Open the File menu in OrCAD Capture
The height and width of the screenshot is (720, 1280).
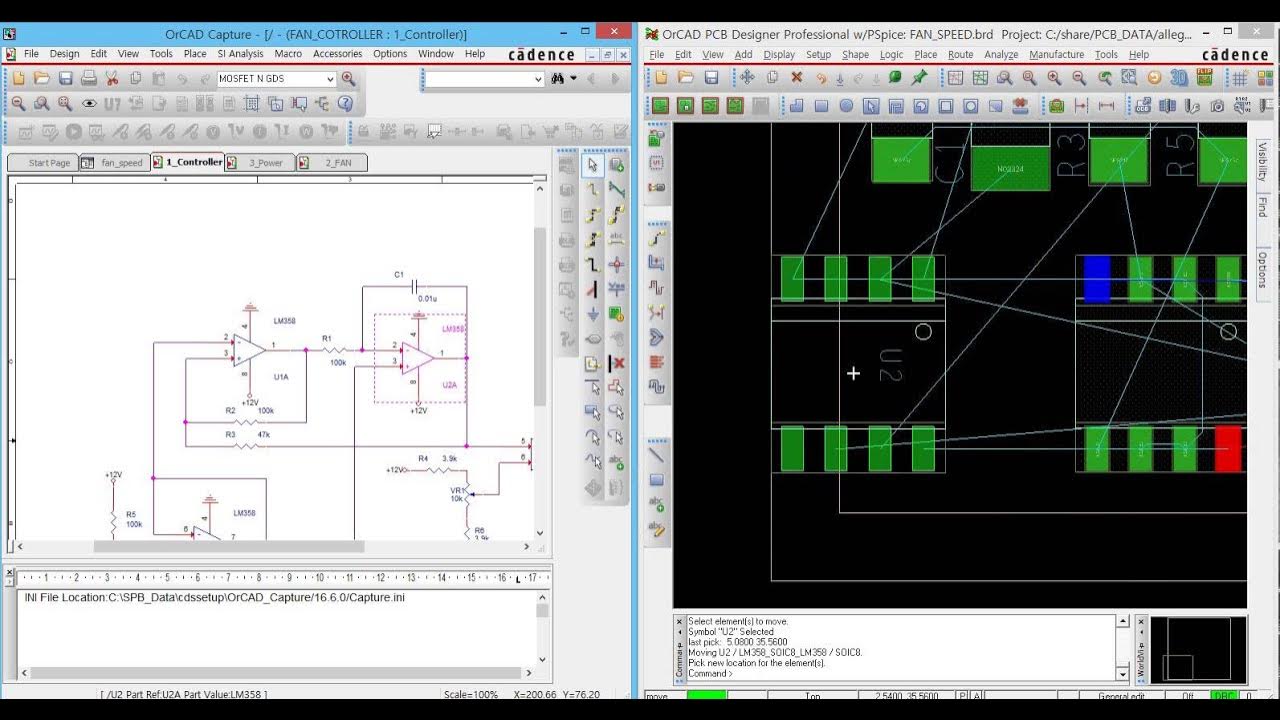[31, 54]
